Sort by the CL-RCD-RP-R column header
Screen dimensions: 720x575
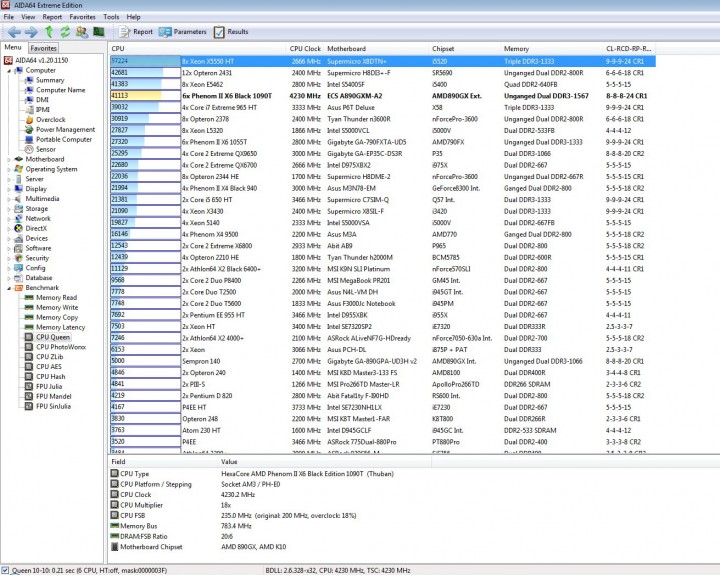[630, 49]
